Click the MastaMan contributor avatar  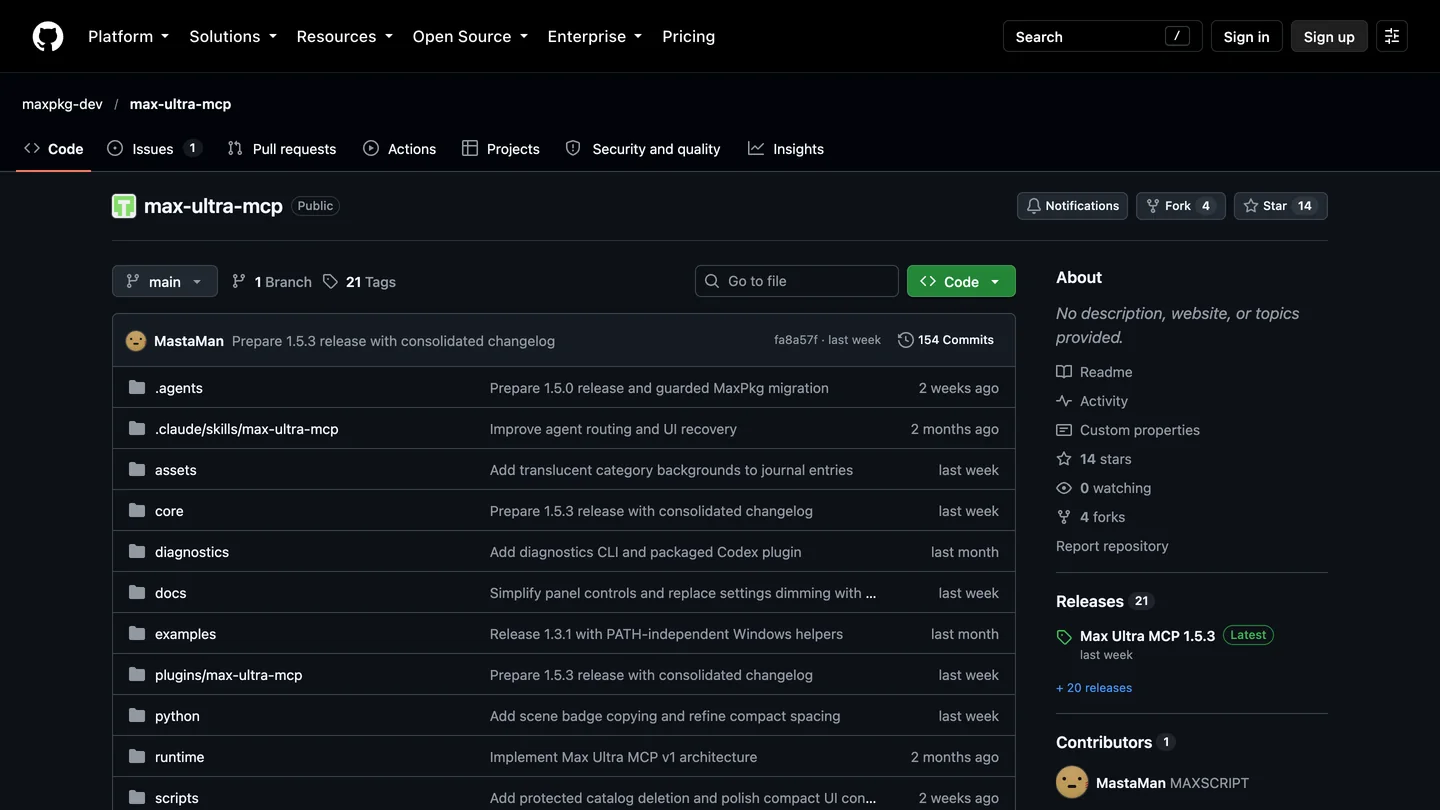(1072, 783)
